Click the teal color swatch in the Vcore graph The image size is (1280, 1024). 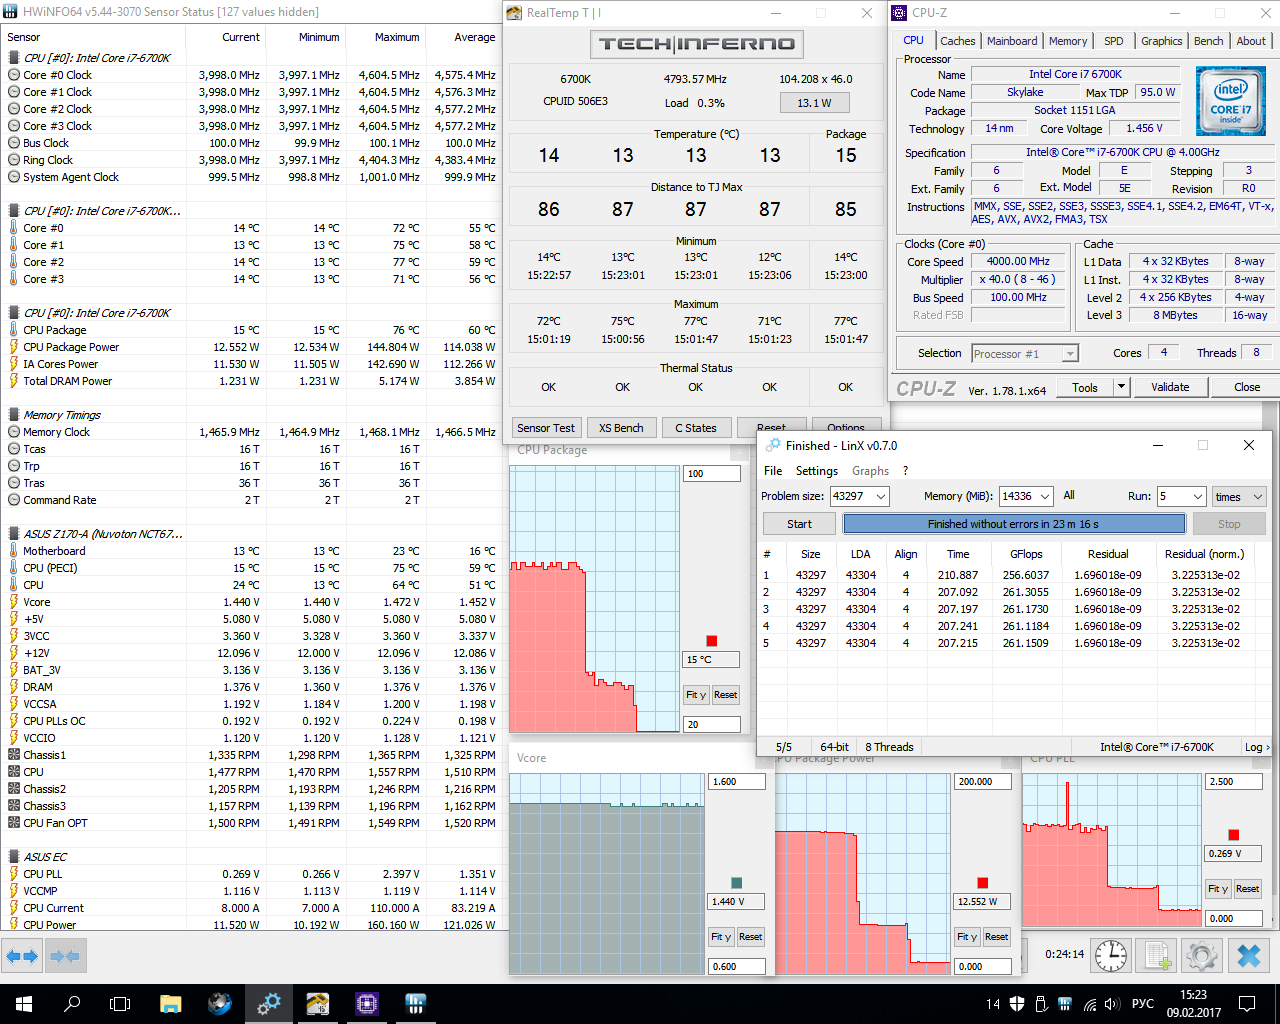(x=737, y=883)
